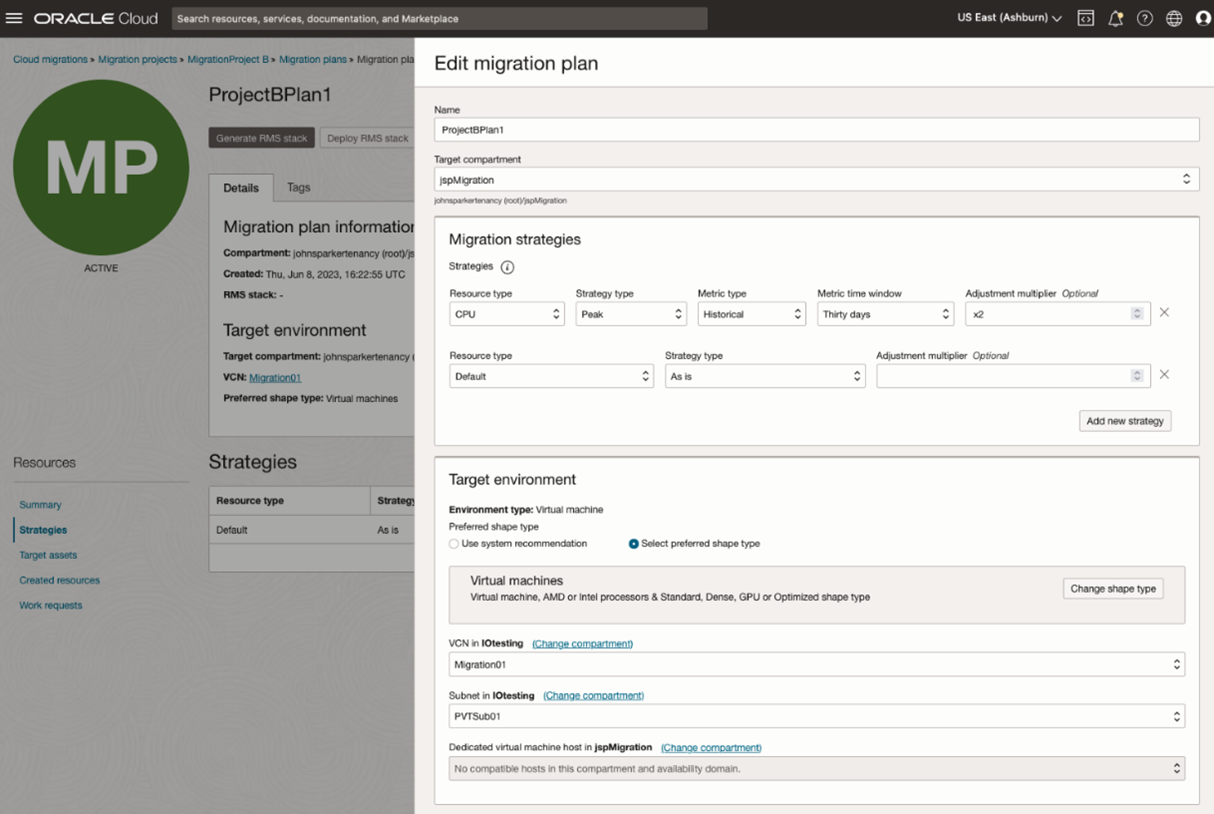
Task: Open the Cloud Shell developer tools icon
Action: (x=1085, y=17)
